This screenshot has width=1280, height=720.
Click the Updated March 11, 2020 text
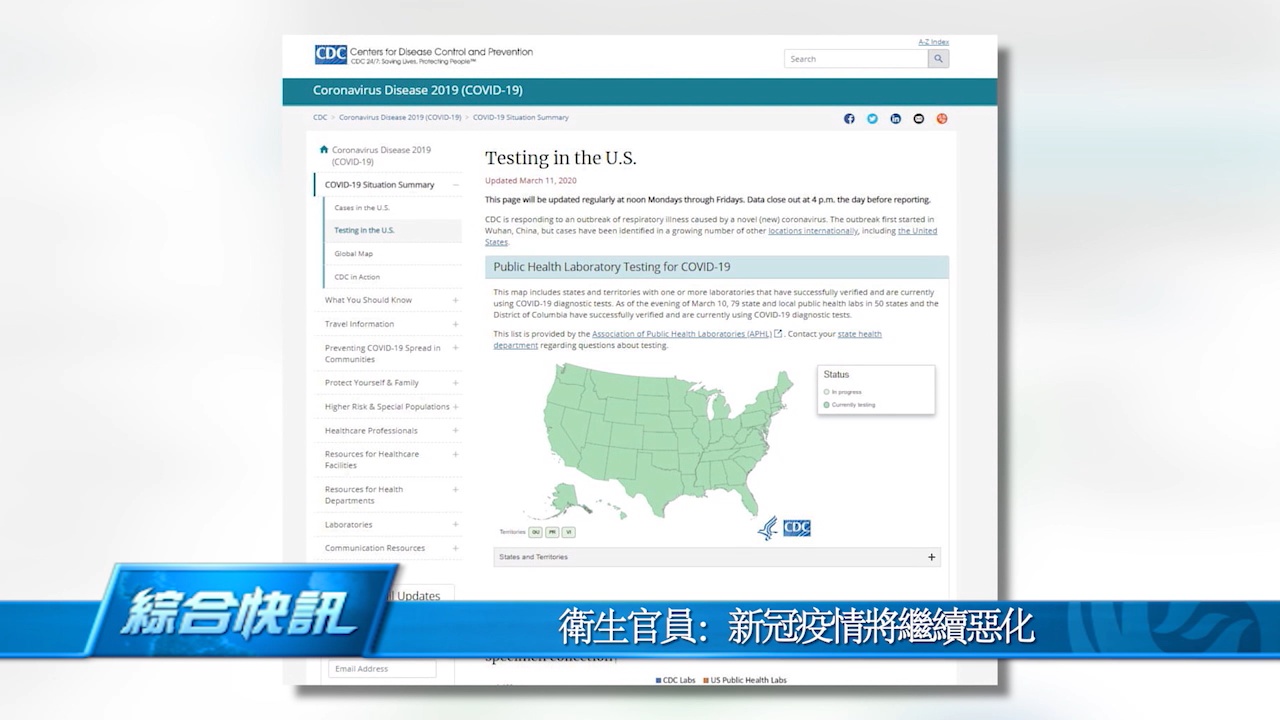[531, 181]
